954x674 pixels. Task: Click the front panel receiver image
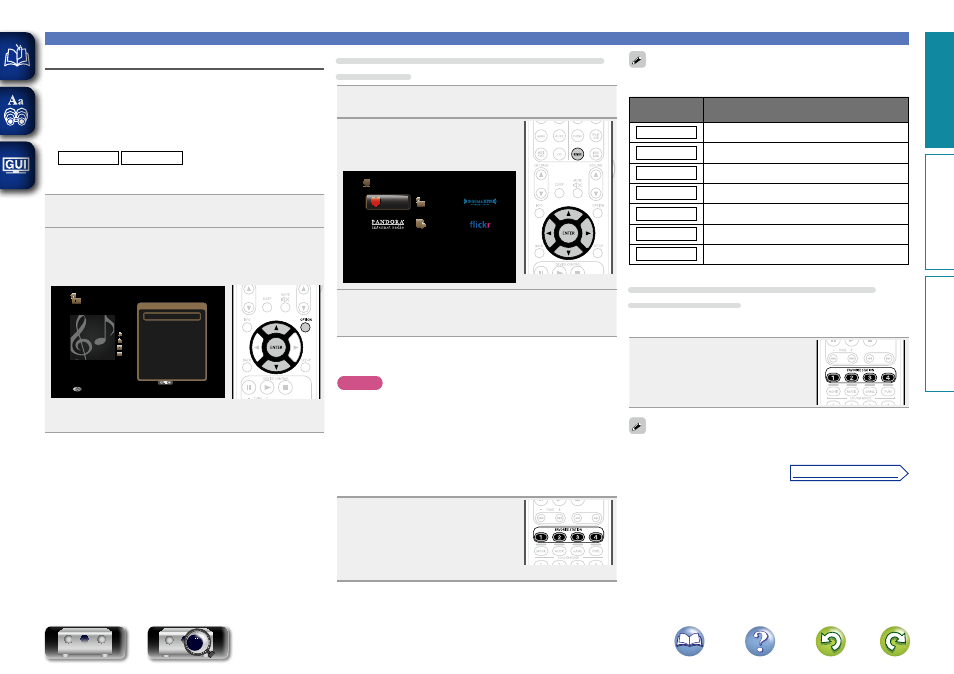(x=86, y=643)
